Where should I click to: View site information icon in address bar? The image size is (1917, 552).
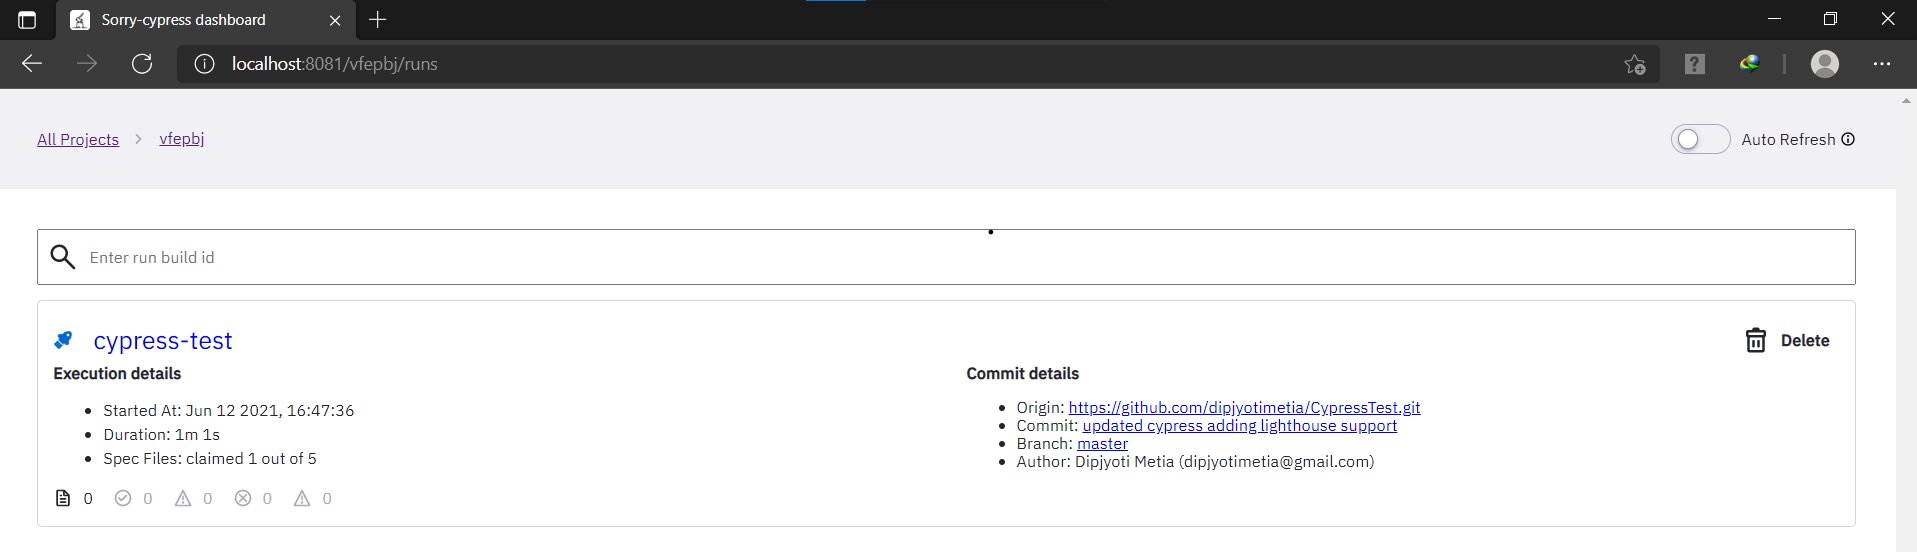[x=204, y=64]
